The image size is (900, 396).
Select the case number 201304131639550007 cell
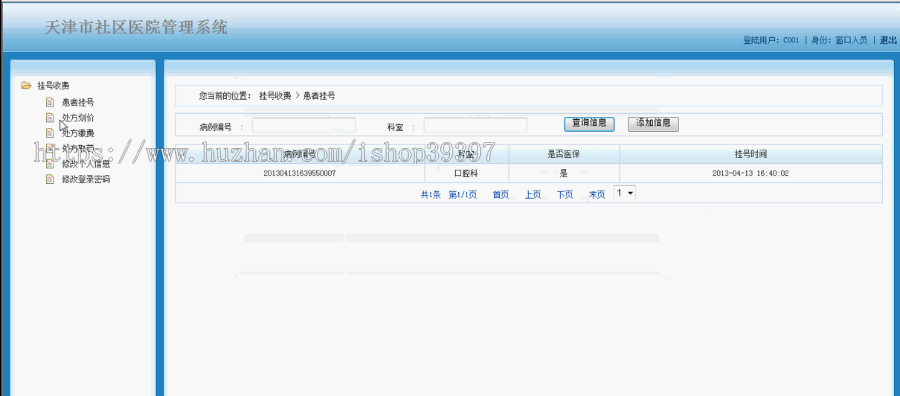tap(300, 173)
